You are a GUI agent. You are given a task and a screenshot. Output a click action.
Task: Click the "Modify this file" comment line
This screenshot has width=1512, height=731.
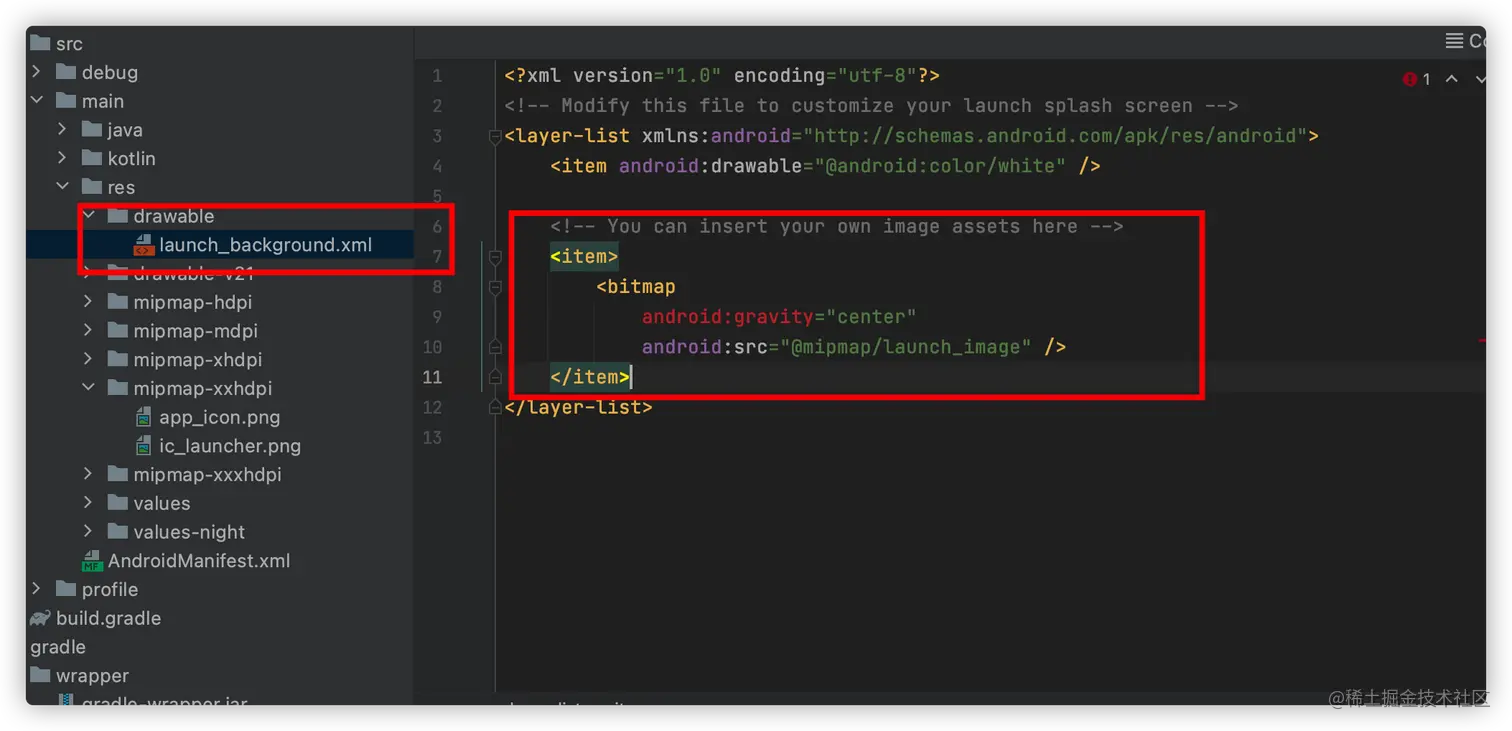pos(871,106)
